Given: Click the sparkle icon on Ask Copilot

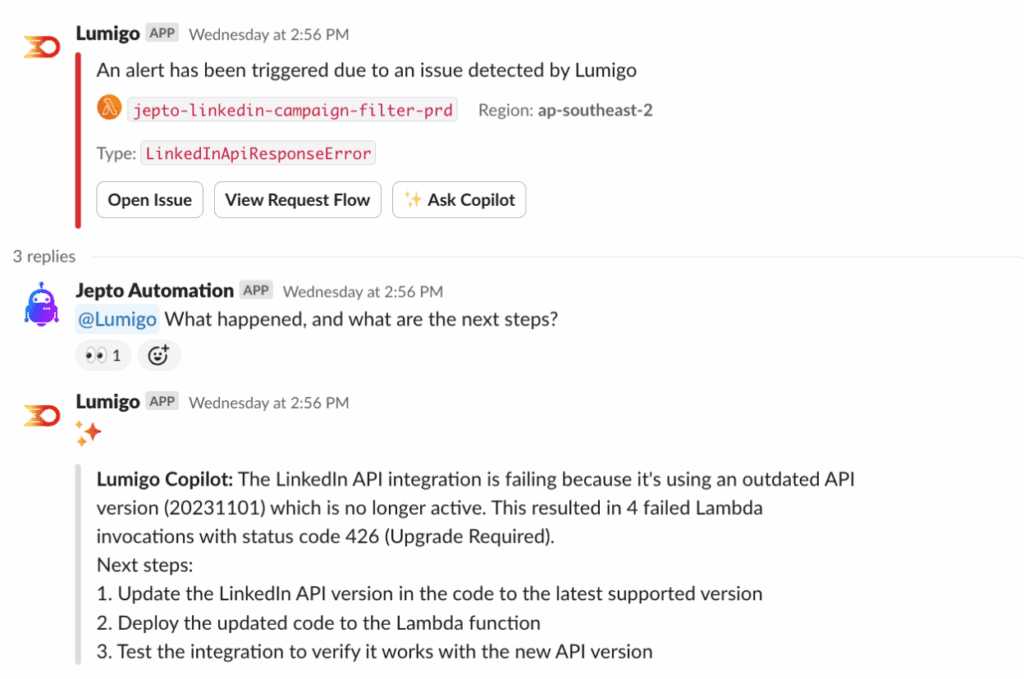Looking at the screenshot, I should [413, 199].
